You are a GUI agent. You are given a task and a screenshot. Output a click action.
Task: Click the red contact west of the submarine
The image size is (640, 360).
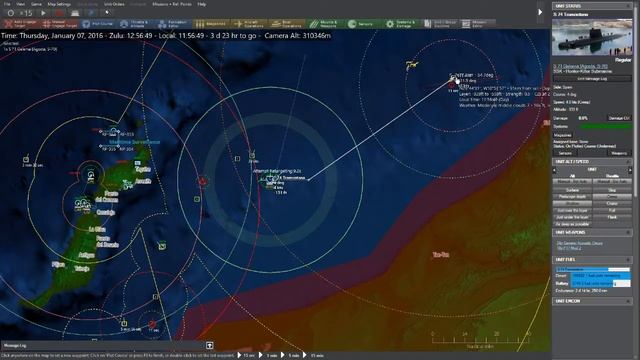pos(202,181)
